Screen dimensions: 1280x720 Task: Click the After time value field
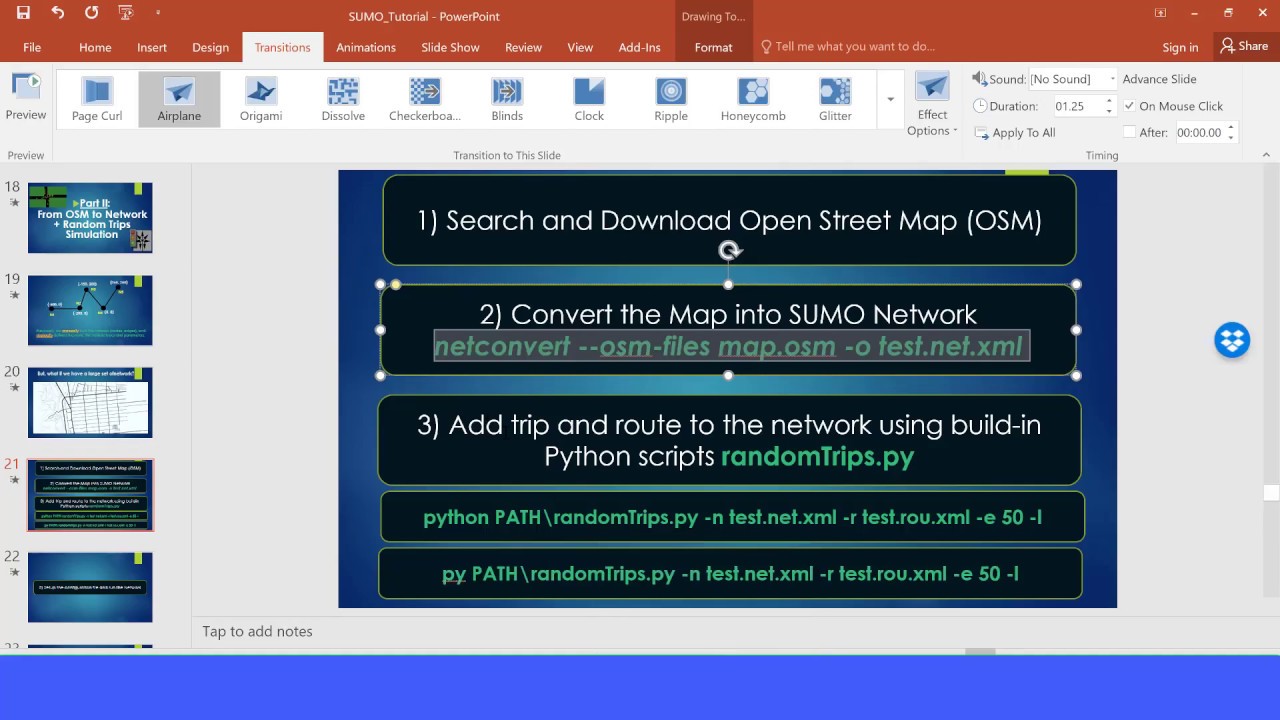point(1200,132)
